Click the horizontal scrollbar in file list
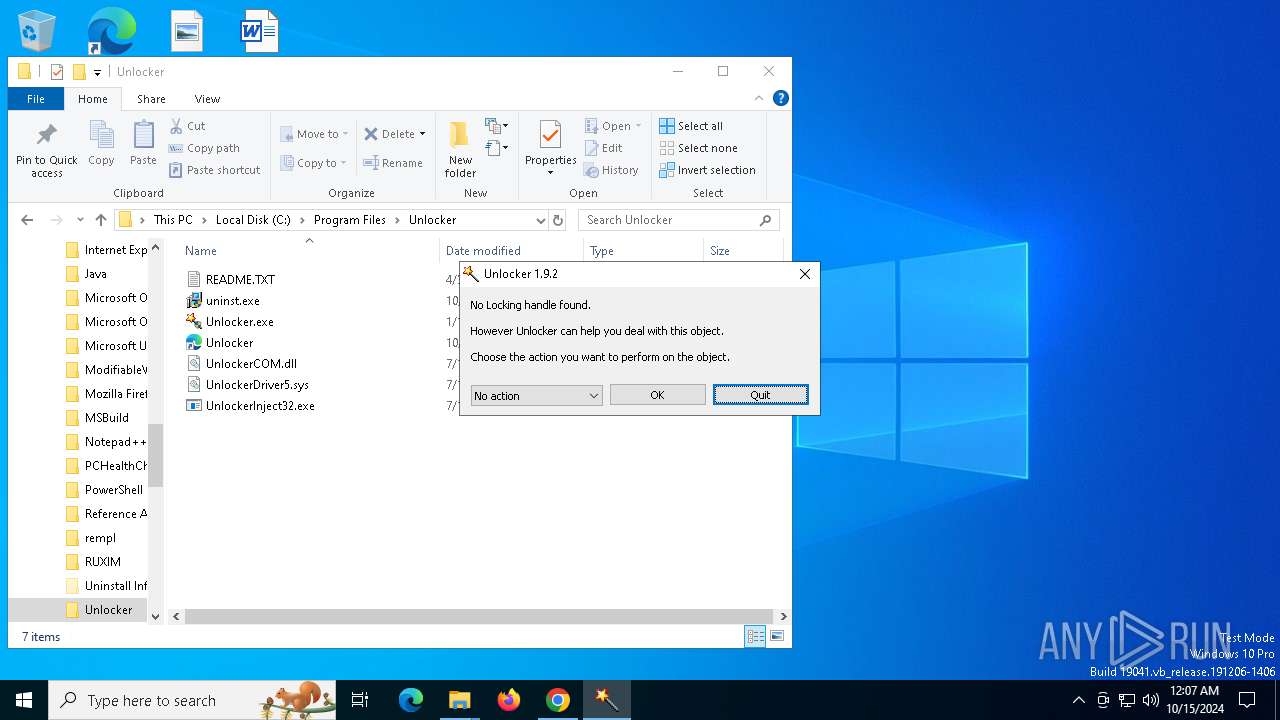Viewport: 1280px width, 720px height. [479, 617]
